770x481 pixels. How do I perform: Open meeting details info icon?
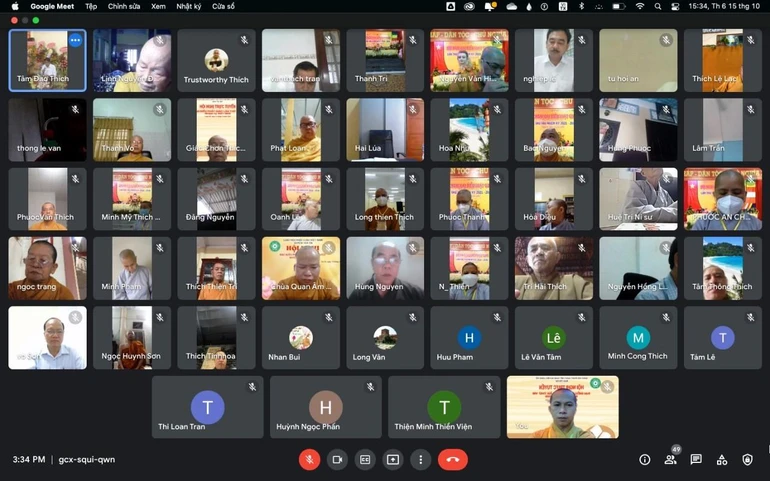pyautogui.click(x=645, y=459)
